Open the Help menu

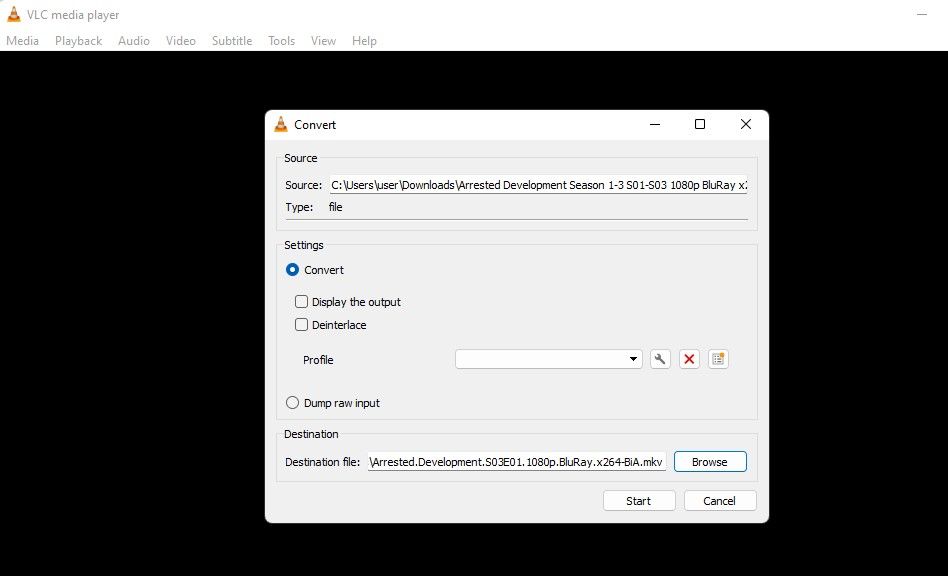(364, 40)
